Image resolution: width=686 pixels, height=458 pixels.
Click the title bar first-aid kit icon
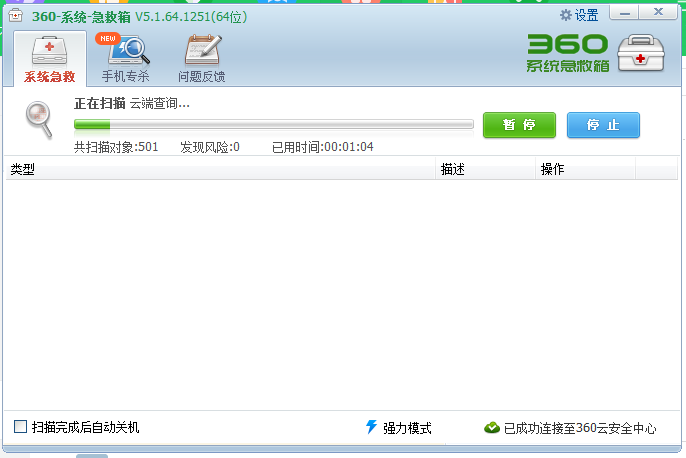[x=16, y=16]
